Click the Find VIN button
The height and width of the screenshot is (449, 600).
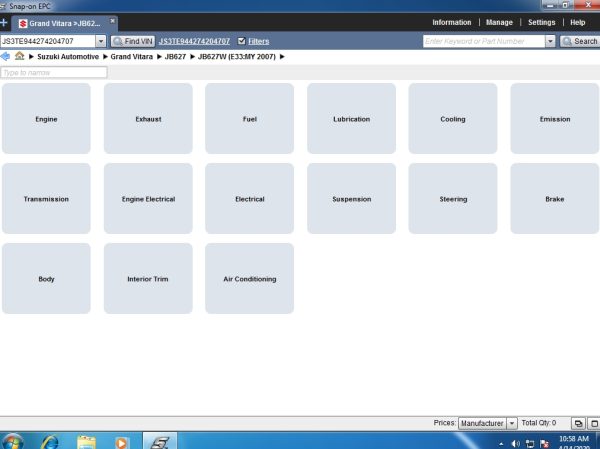(x=133, y=41)
